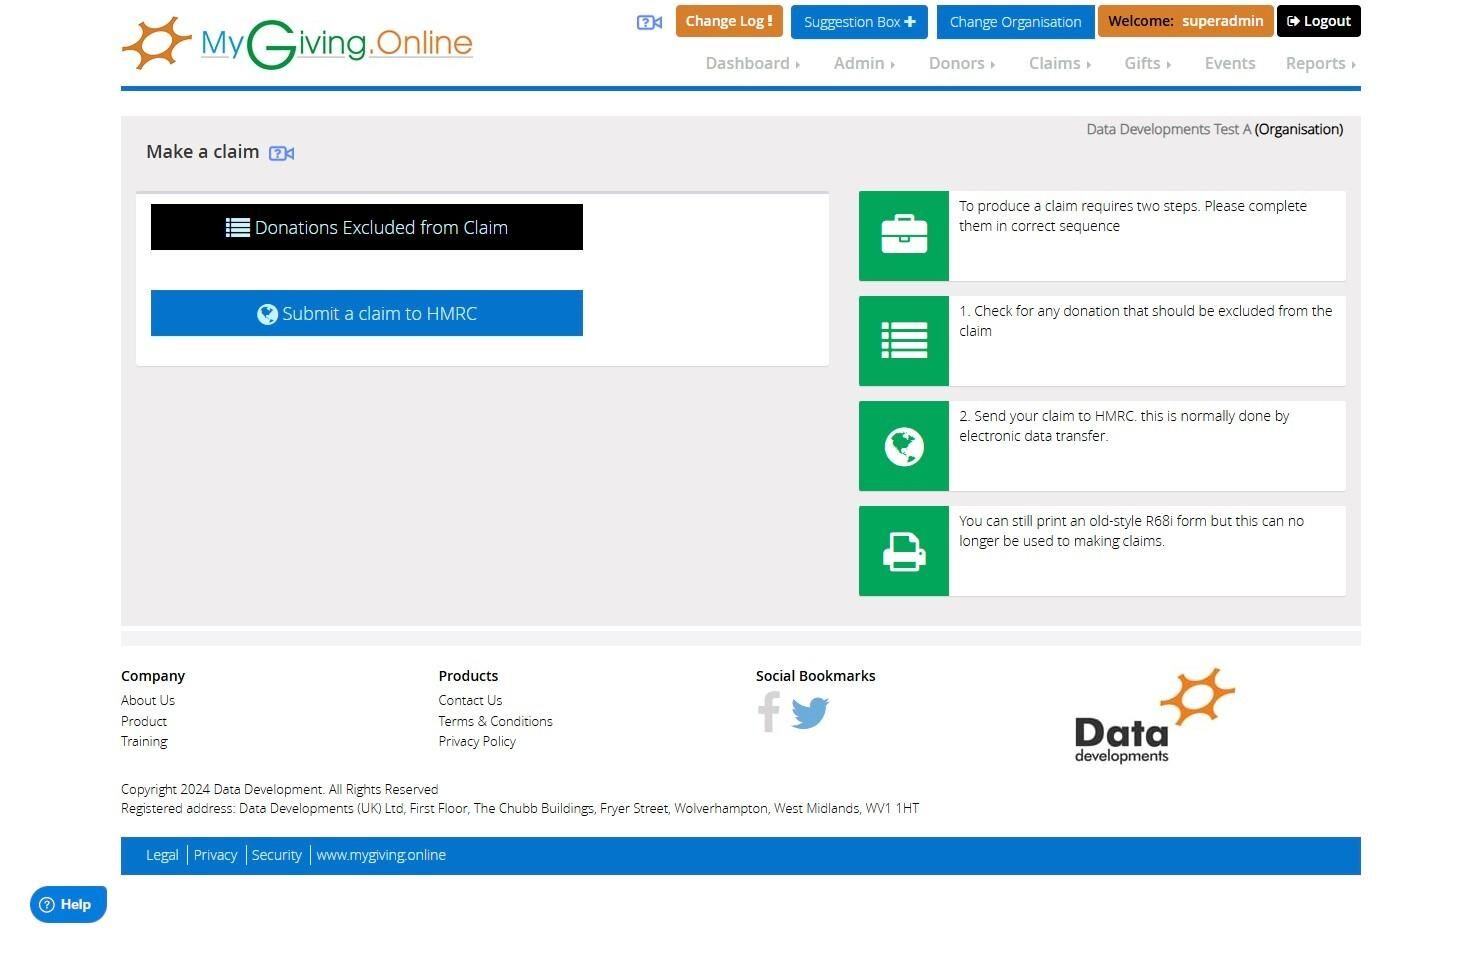Click the MyGiving.Online logo
Viewport: 1482px width, 956px height.
coord(297,43)
